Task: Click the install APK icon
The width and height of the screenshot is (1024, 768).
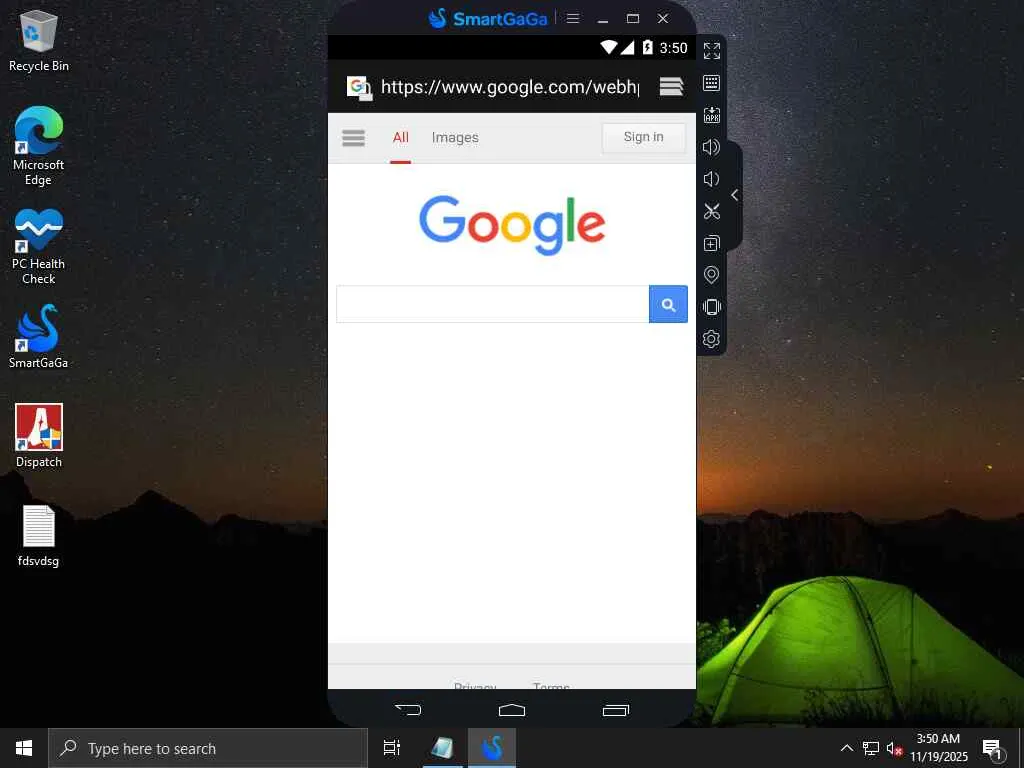Action: [x=711, y=115]
